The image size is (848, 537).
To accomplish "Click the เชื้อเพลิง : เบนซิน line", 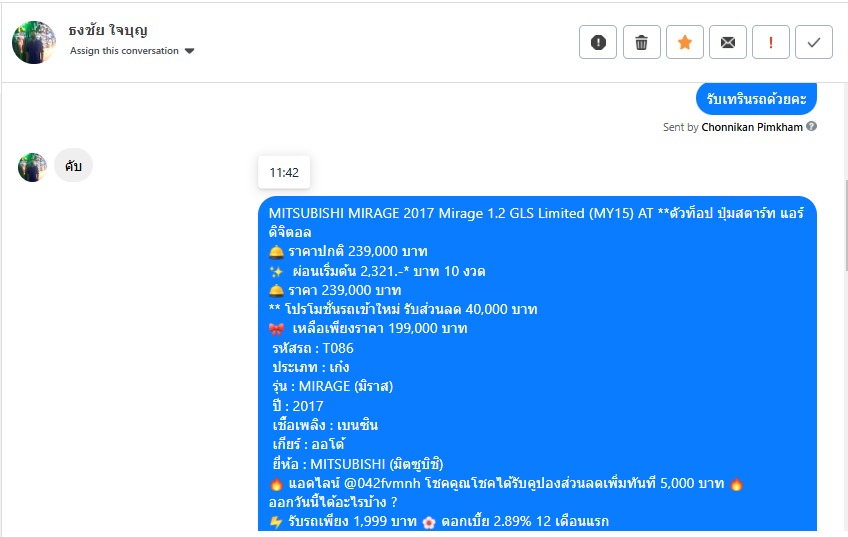I will pos(325,425).
